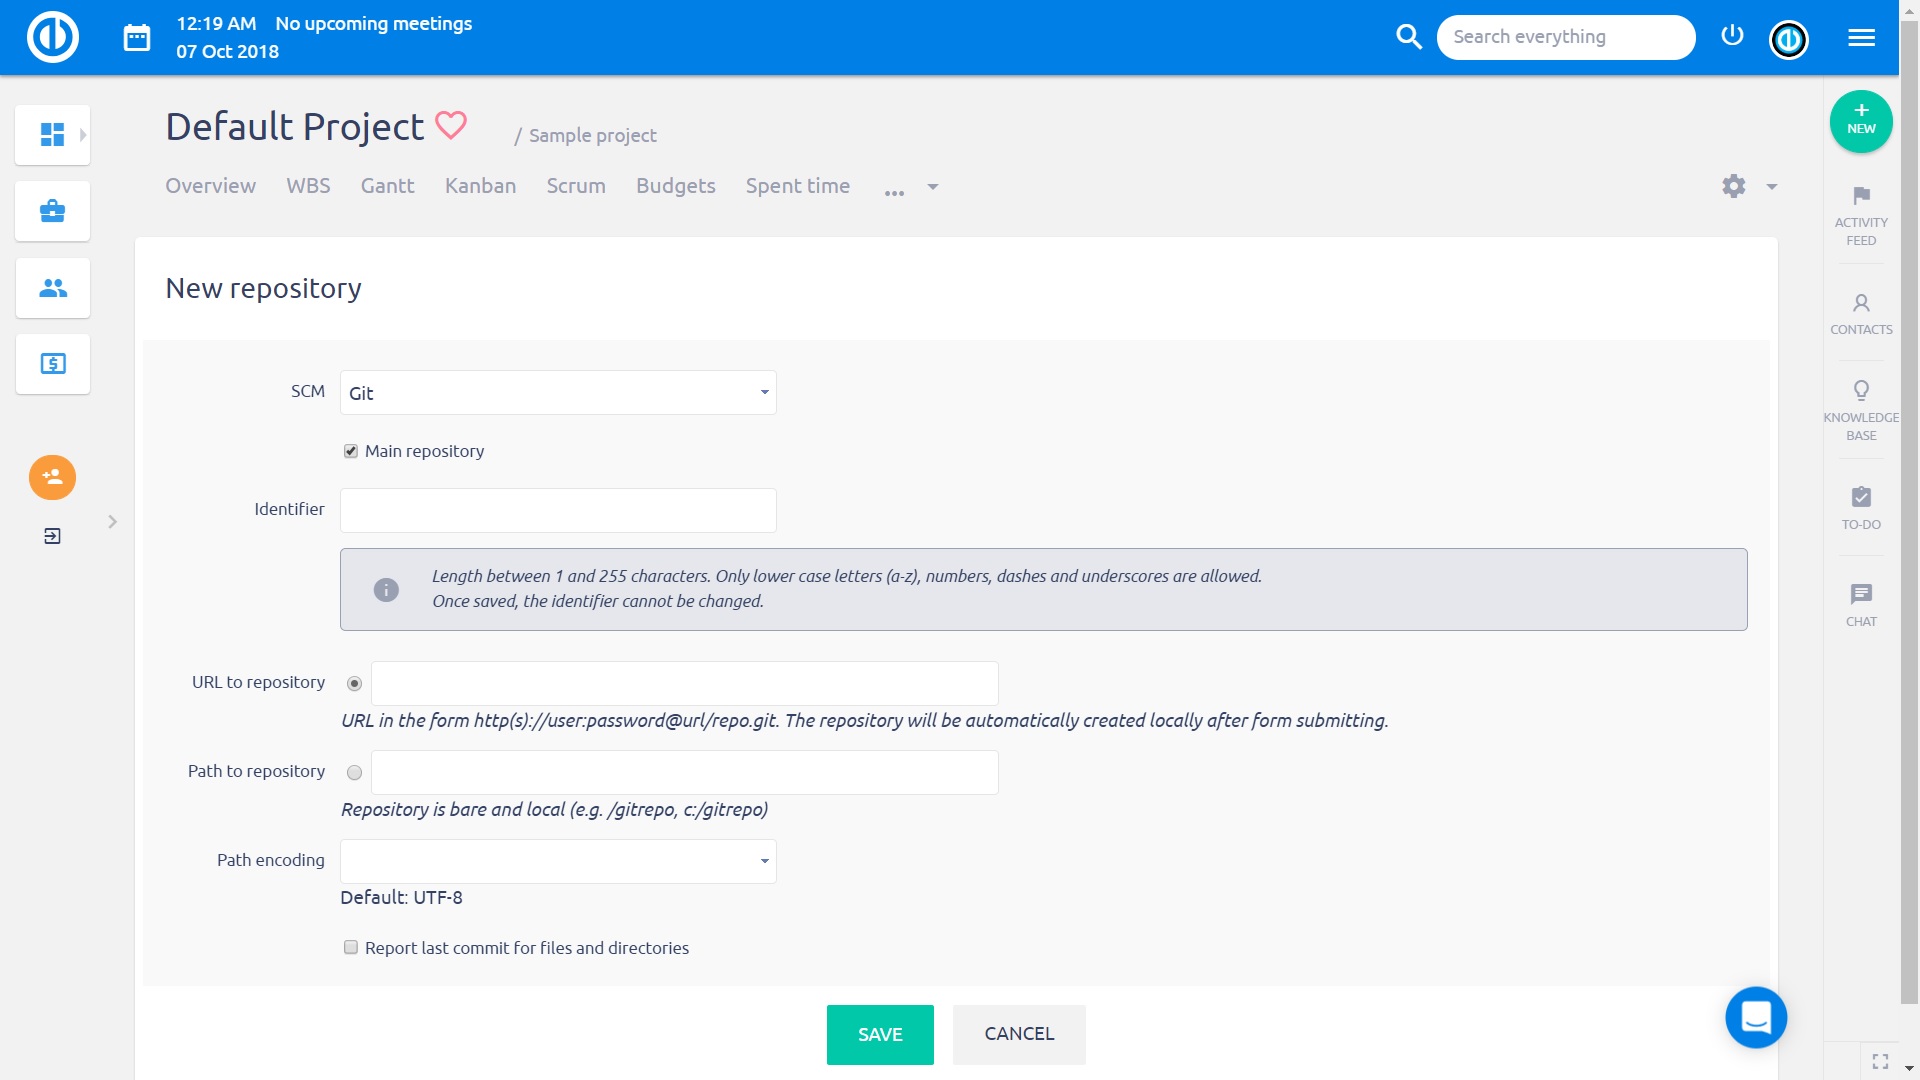1920x1080 pixels.
Task: Open the chat support bubble
Action: [1756, 1017]
